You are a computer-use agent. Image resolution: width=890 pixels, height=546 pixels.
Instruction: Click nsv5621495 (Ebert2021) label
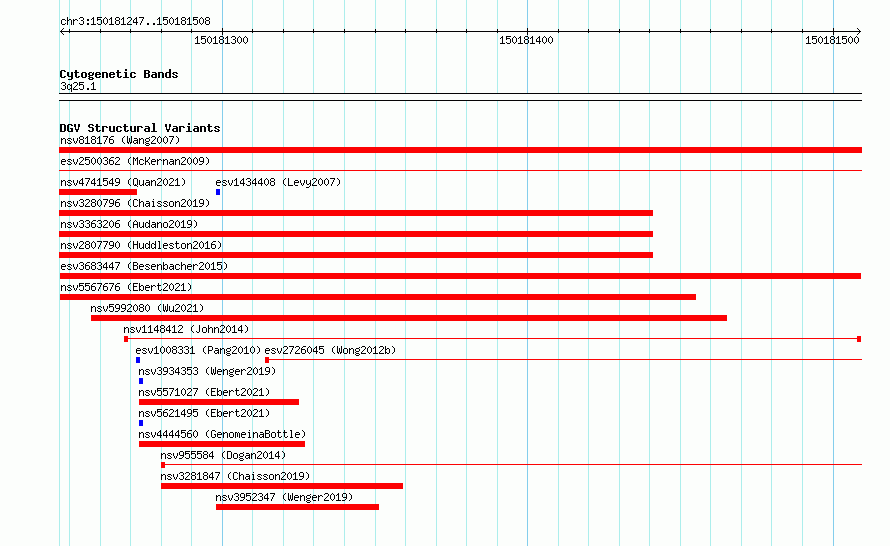204,413
